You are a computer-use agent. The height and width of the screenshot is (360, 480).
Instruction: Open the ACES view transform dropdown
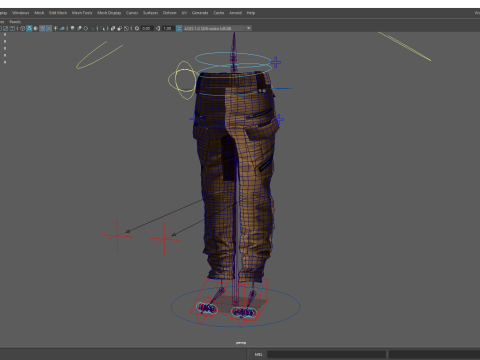tap(217, 28)
